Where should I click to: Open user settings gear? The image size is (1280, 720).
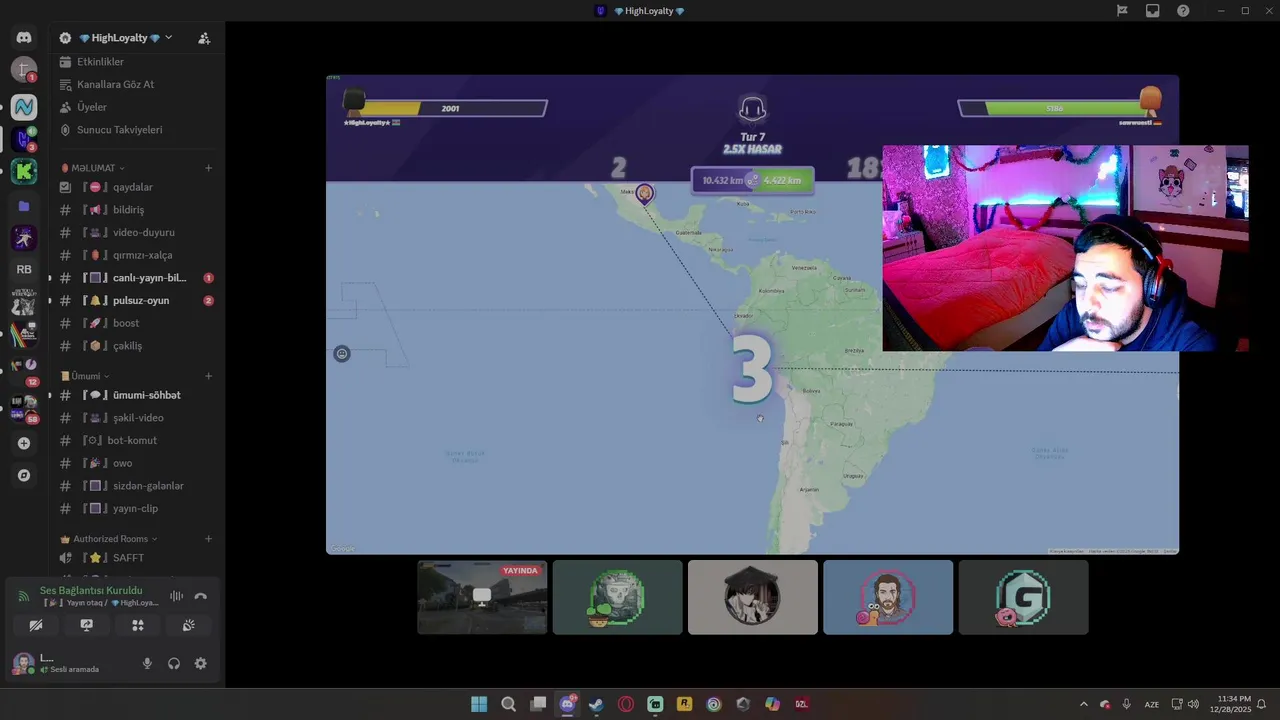[x=200, y=663]
